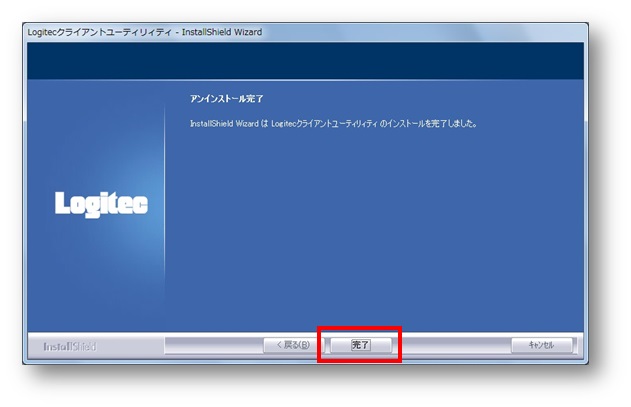Select the アンインストール完了 heading text
The image size is (631, 407).
(x=227, y=99)
